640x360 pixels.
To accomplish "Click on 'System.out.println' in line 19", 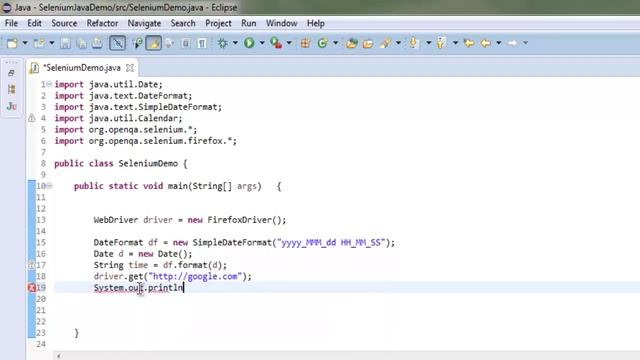I will pyautogui.click(x=138, y=288).
